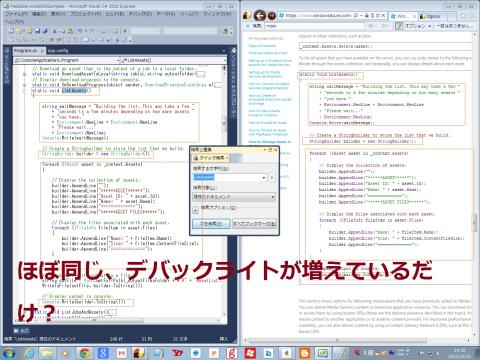Open How to: Get a Media Processor link
Viewport: 480px width, 360px height.
(265, 113)
